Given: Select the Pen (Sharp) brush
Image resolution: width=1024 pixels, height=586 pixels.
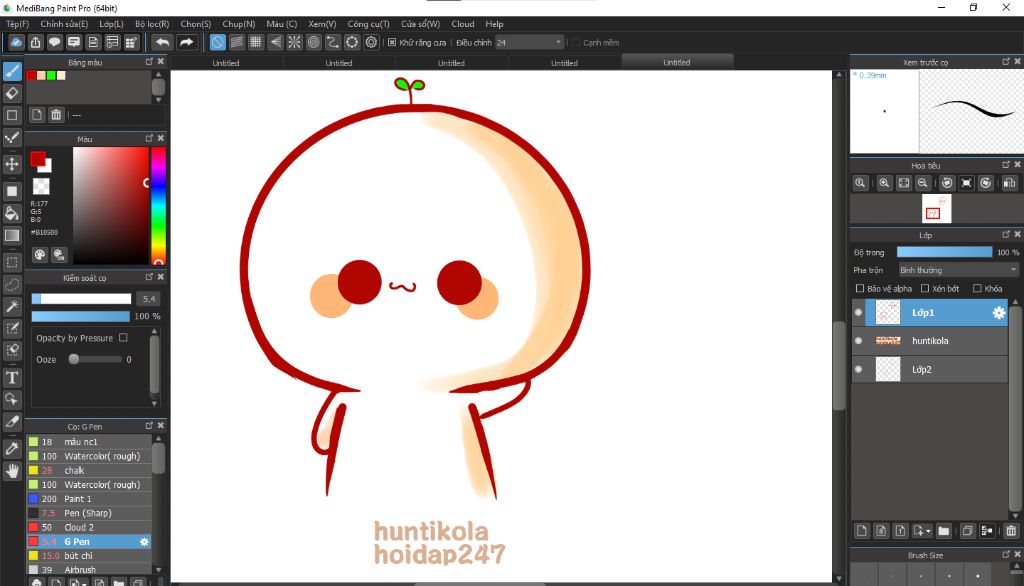Looking at the screenshot, I should click(x=89, y=513).
